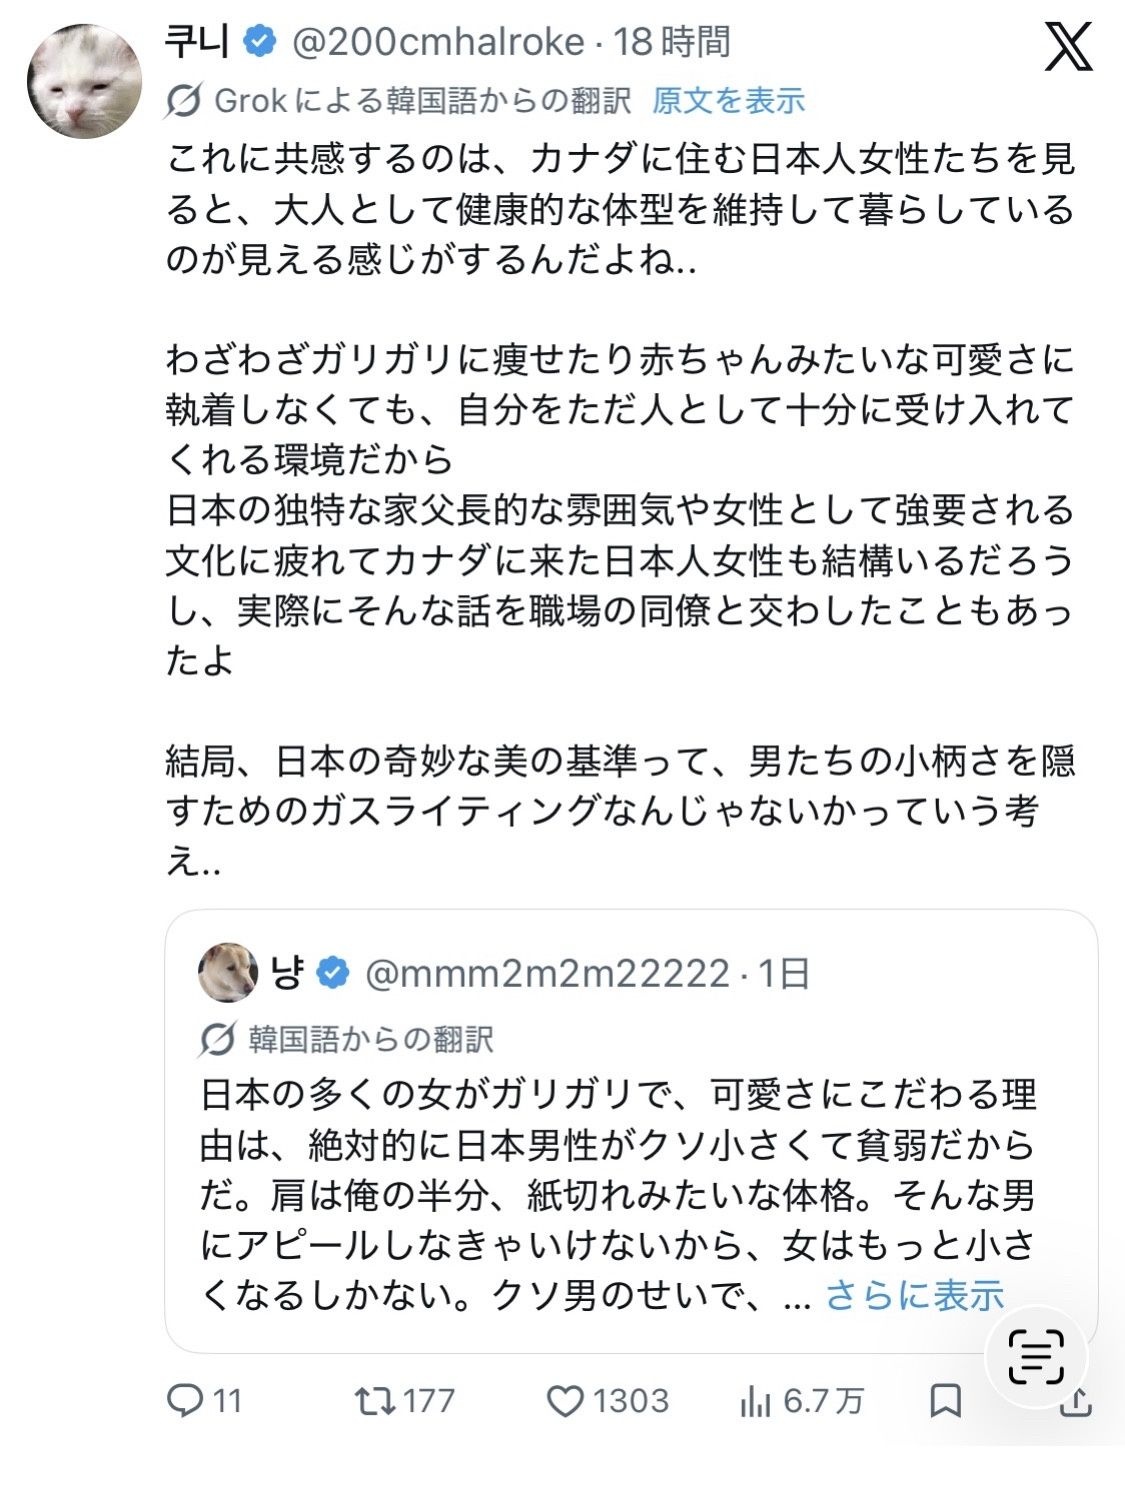Like the post with the heart icon
Image resolution: width=1125 pixels, height=1490 pixels.
566,1401
